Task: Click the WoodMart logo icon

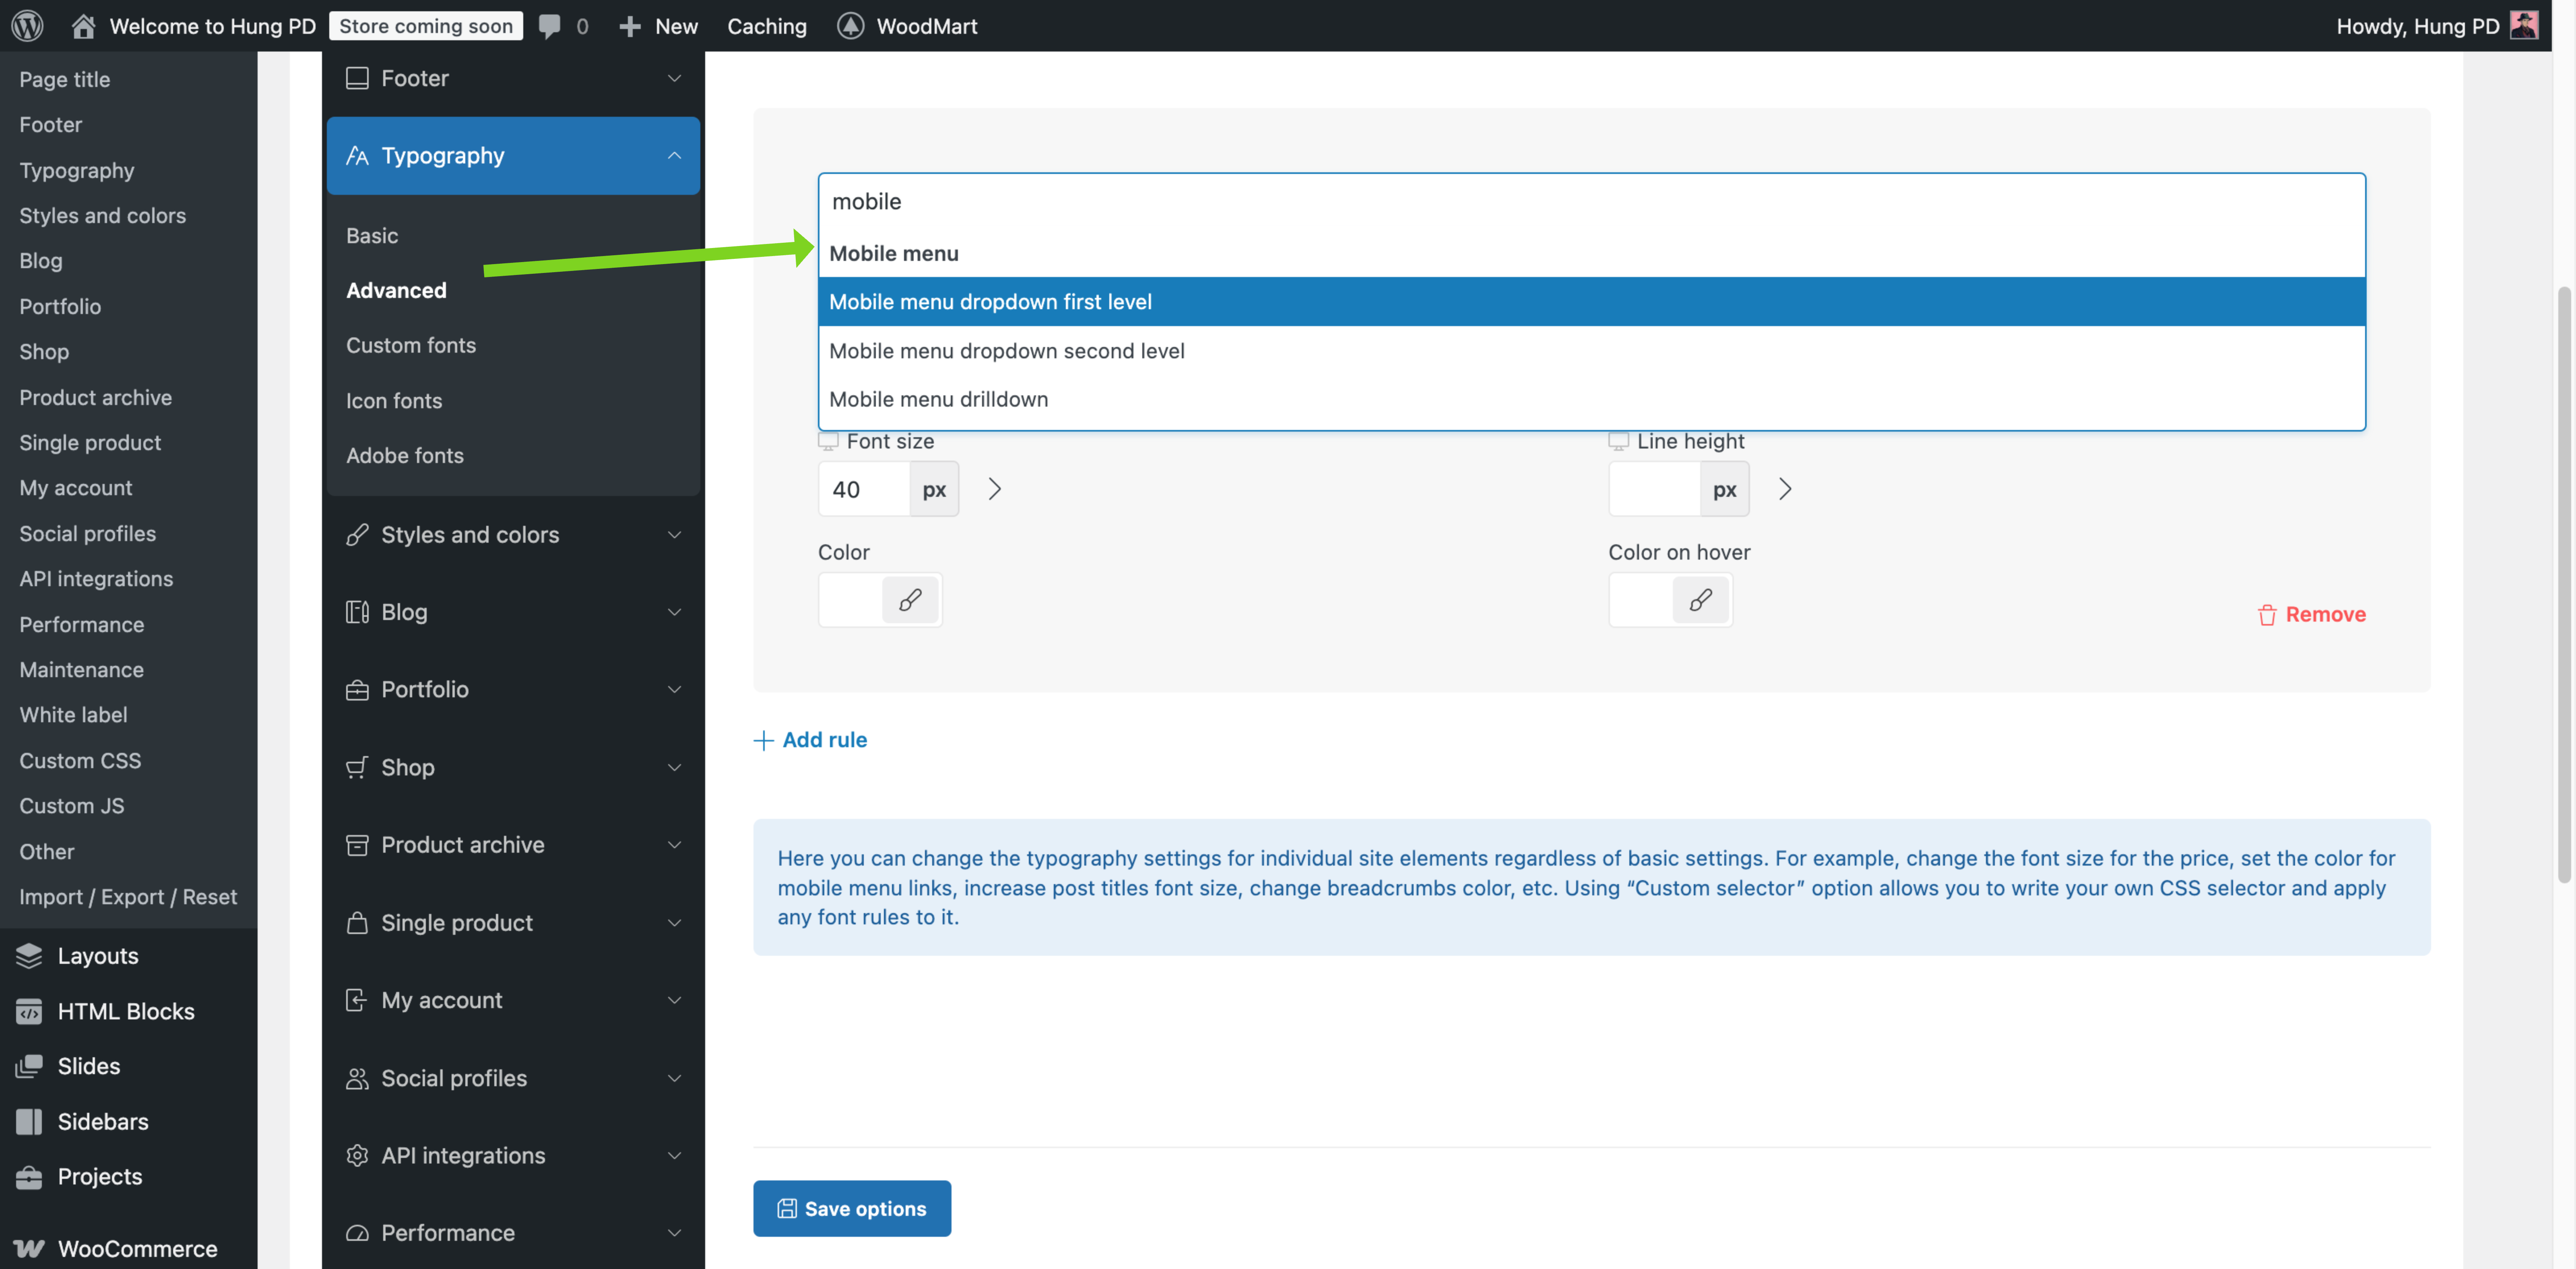Action: point(850,26)
